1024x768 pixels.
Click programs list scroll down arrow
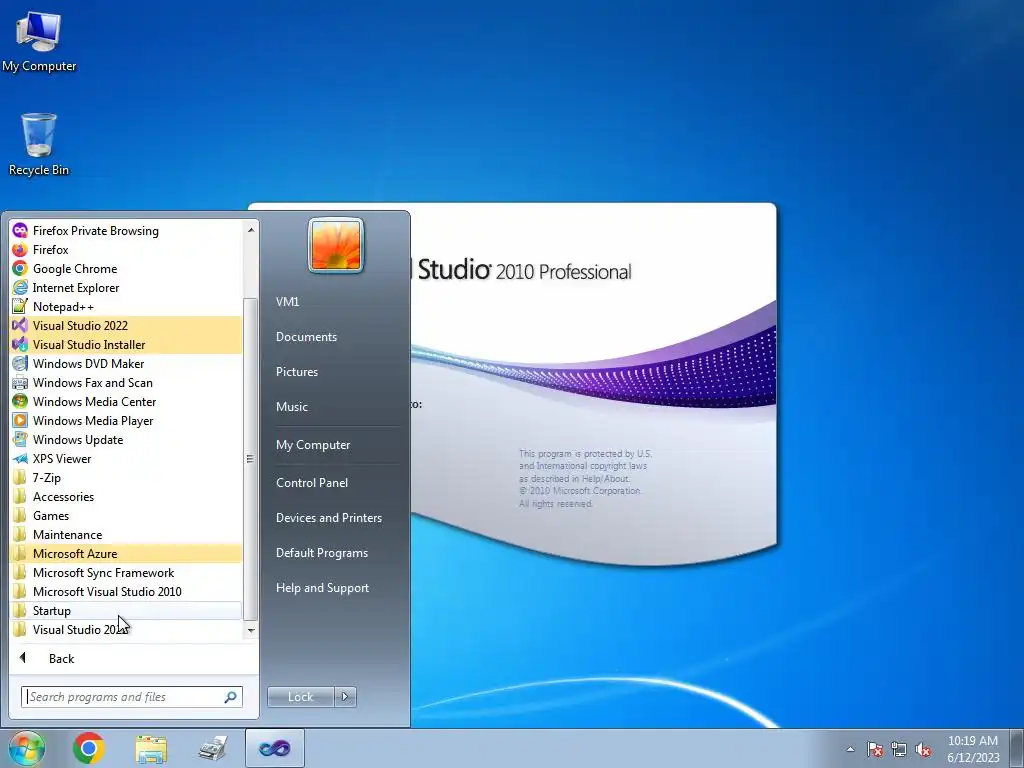(x=251, y=630)
